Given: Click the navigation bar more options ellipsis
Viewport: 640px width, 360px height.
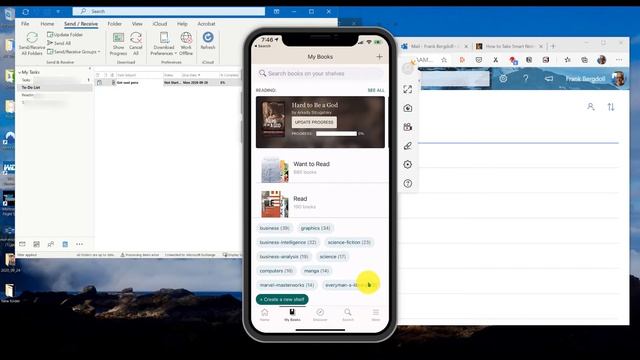Looking at the screenshot, I should [79, 244].
